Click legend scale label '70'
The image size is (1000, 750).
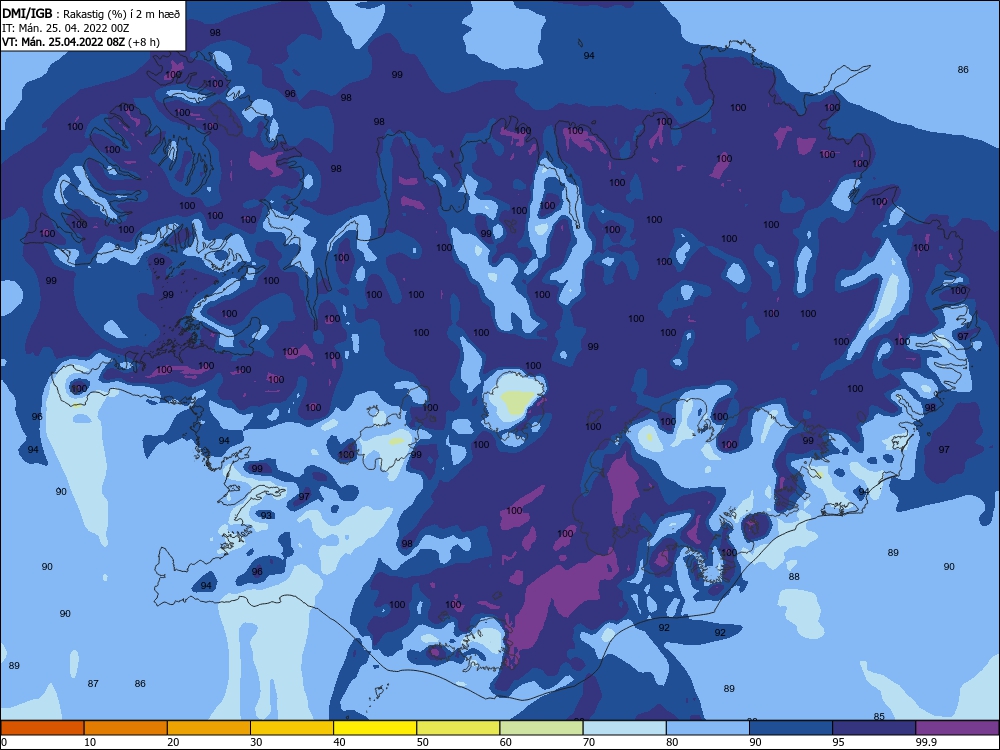589,742
